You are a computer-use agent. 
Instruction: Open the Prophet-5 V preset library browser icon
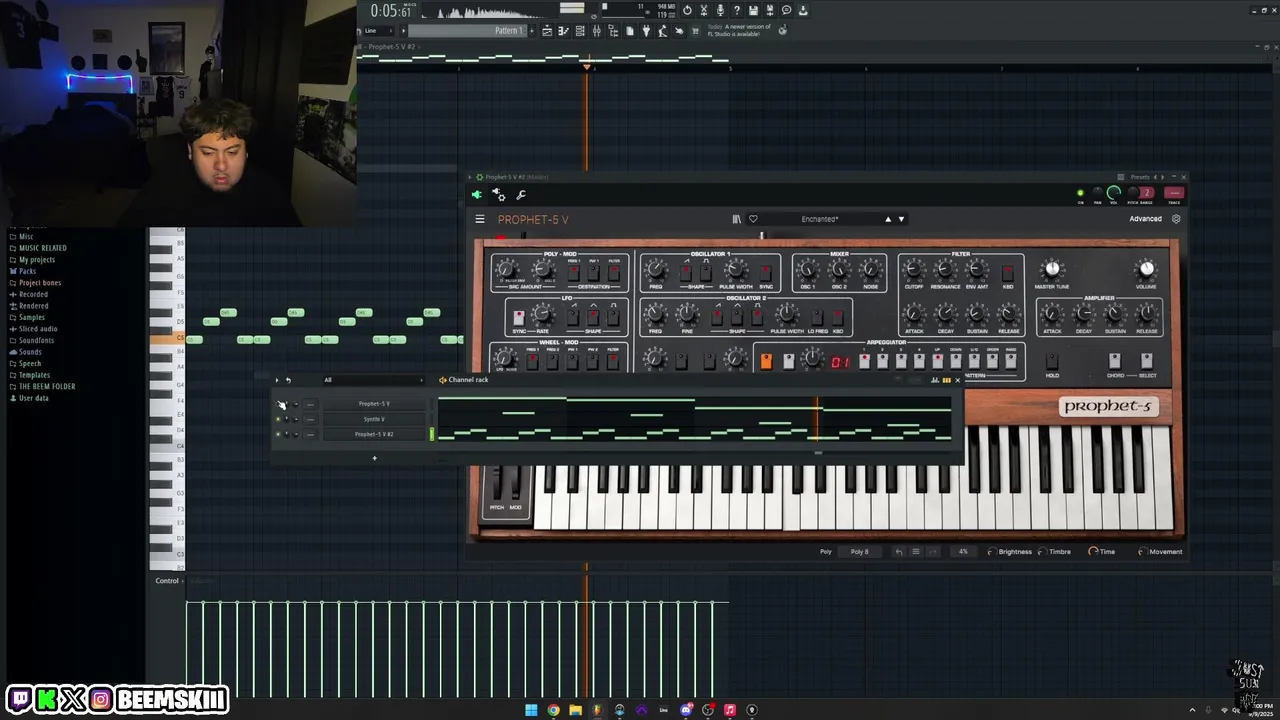pos(737,219)
